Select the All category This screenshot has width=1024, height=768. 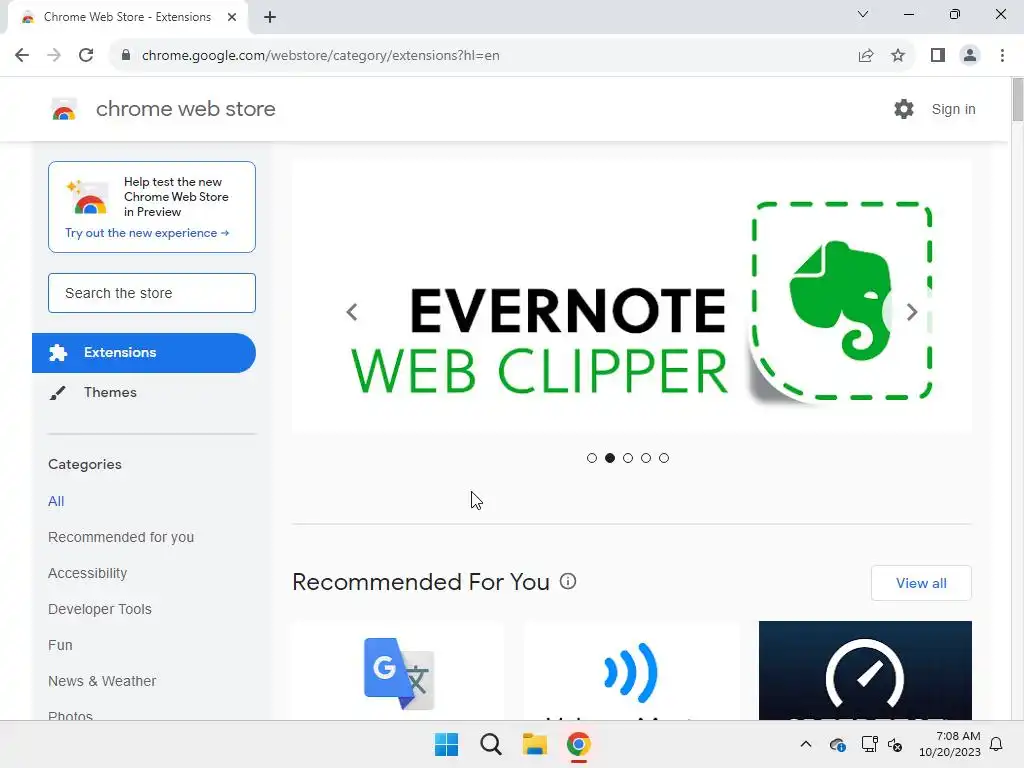(56, 501)
